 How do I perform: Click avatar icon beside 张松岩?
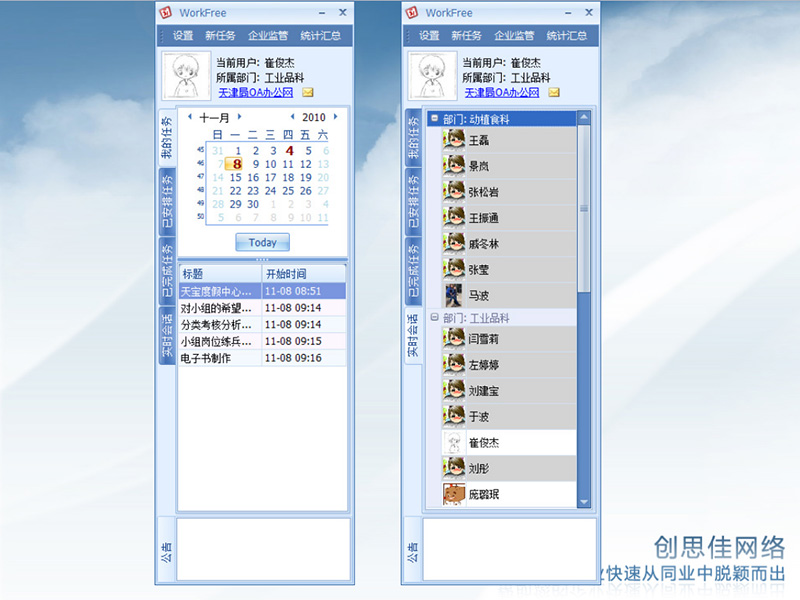(x=454, y=192)
